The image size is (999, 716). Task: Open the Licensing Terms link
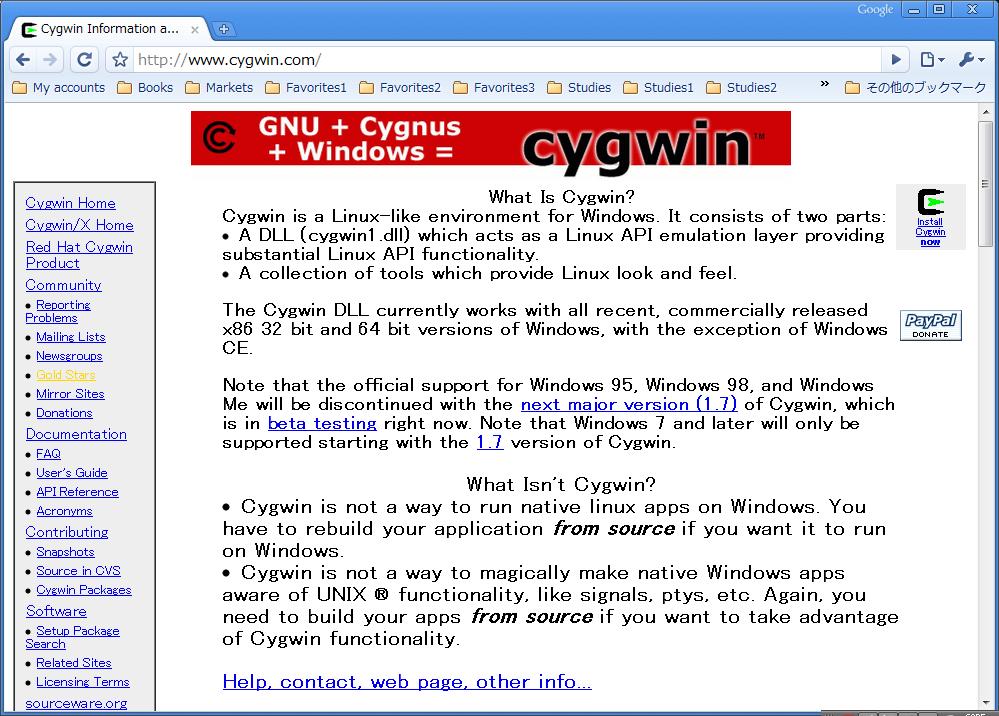[x=83, y=682]
